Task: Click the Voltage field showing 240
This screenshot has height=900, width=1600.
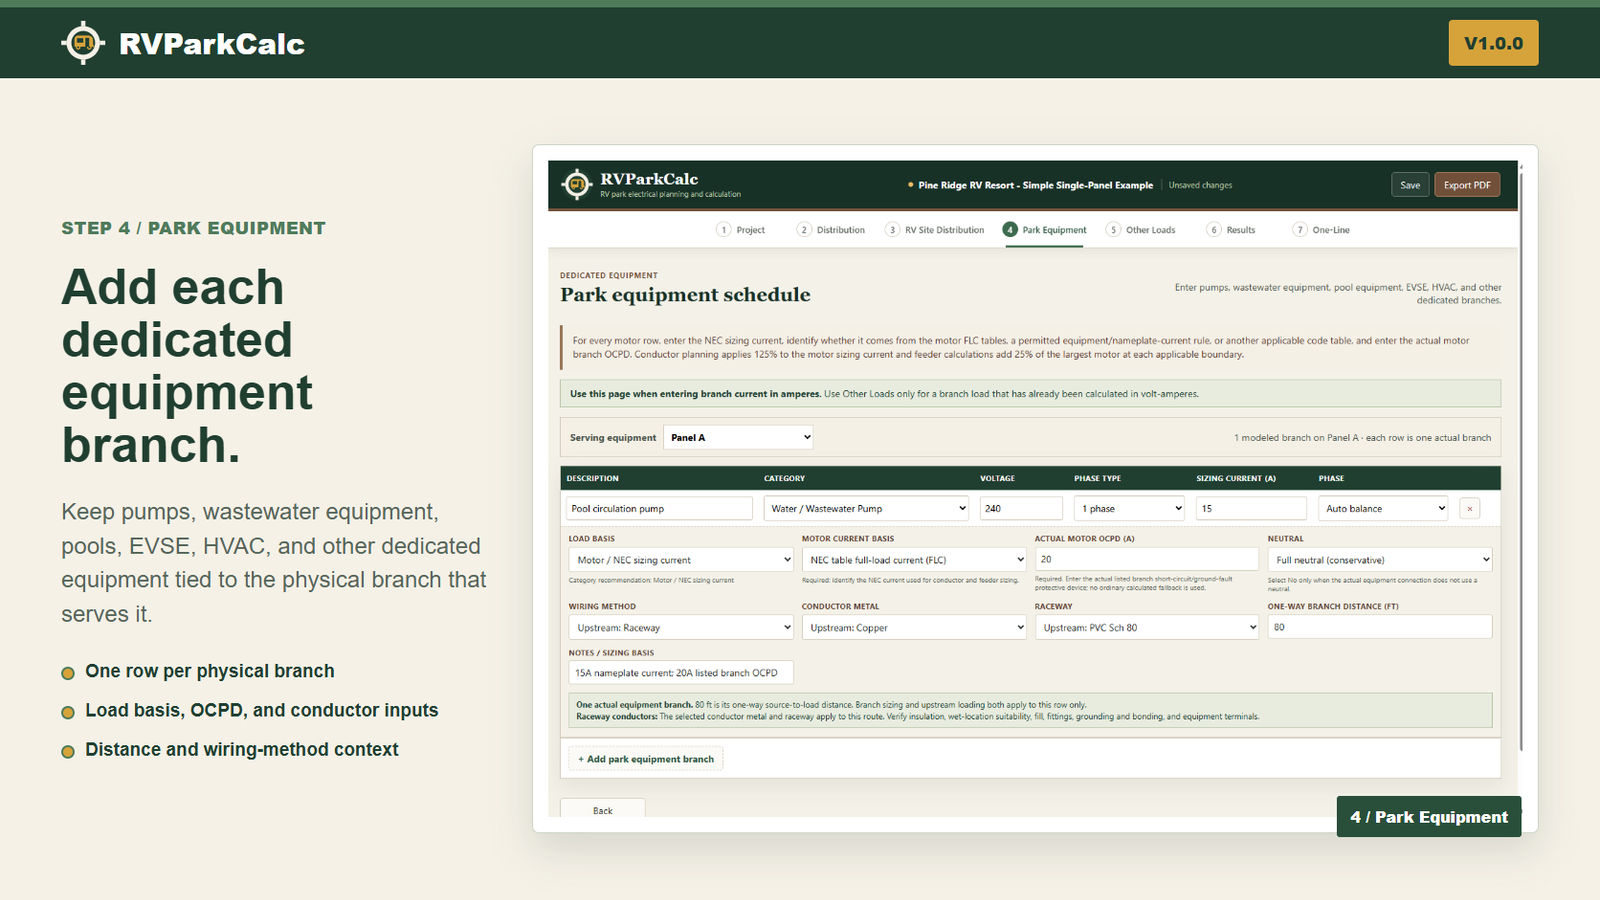Action: click(1021, 508)
